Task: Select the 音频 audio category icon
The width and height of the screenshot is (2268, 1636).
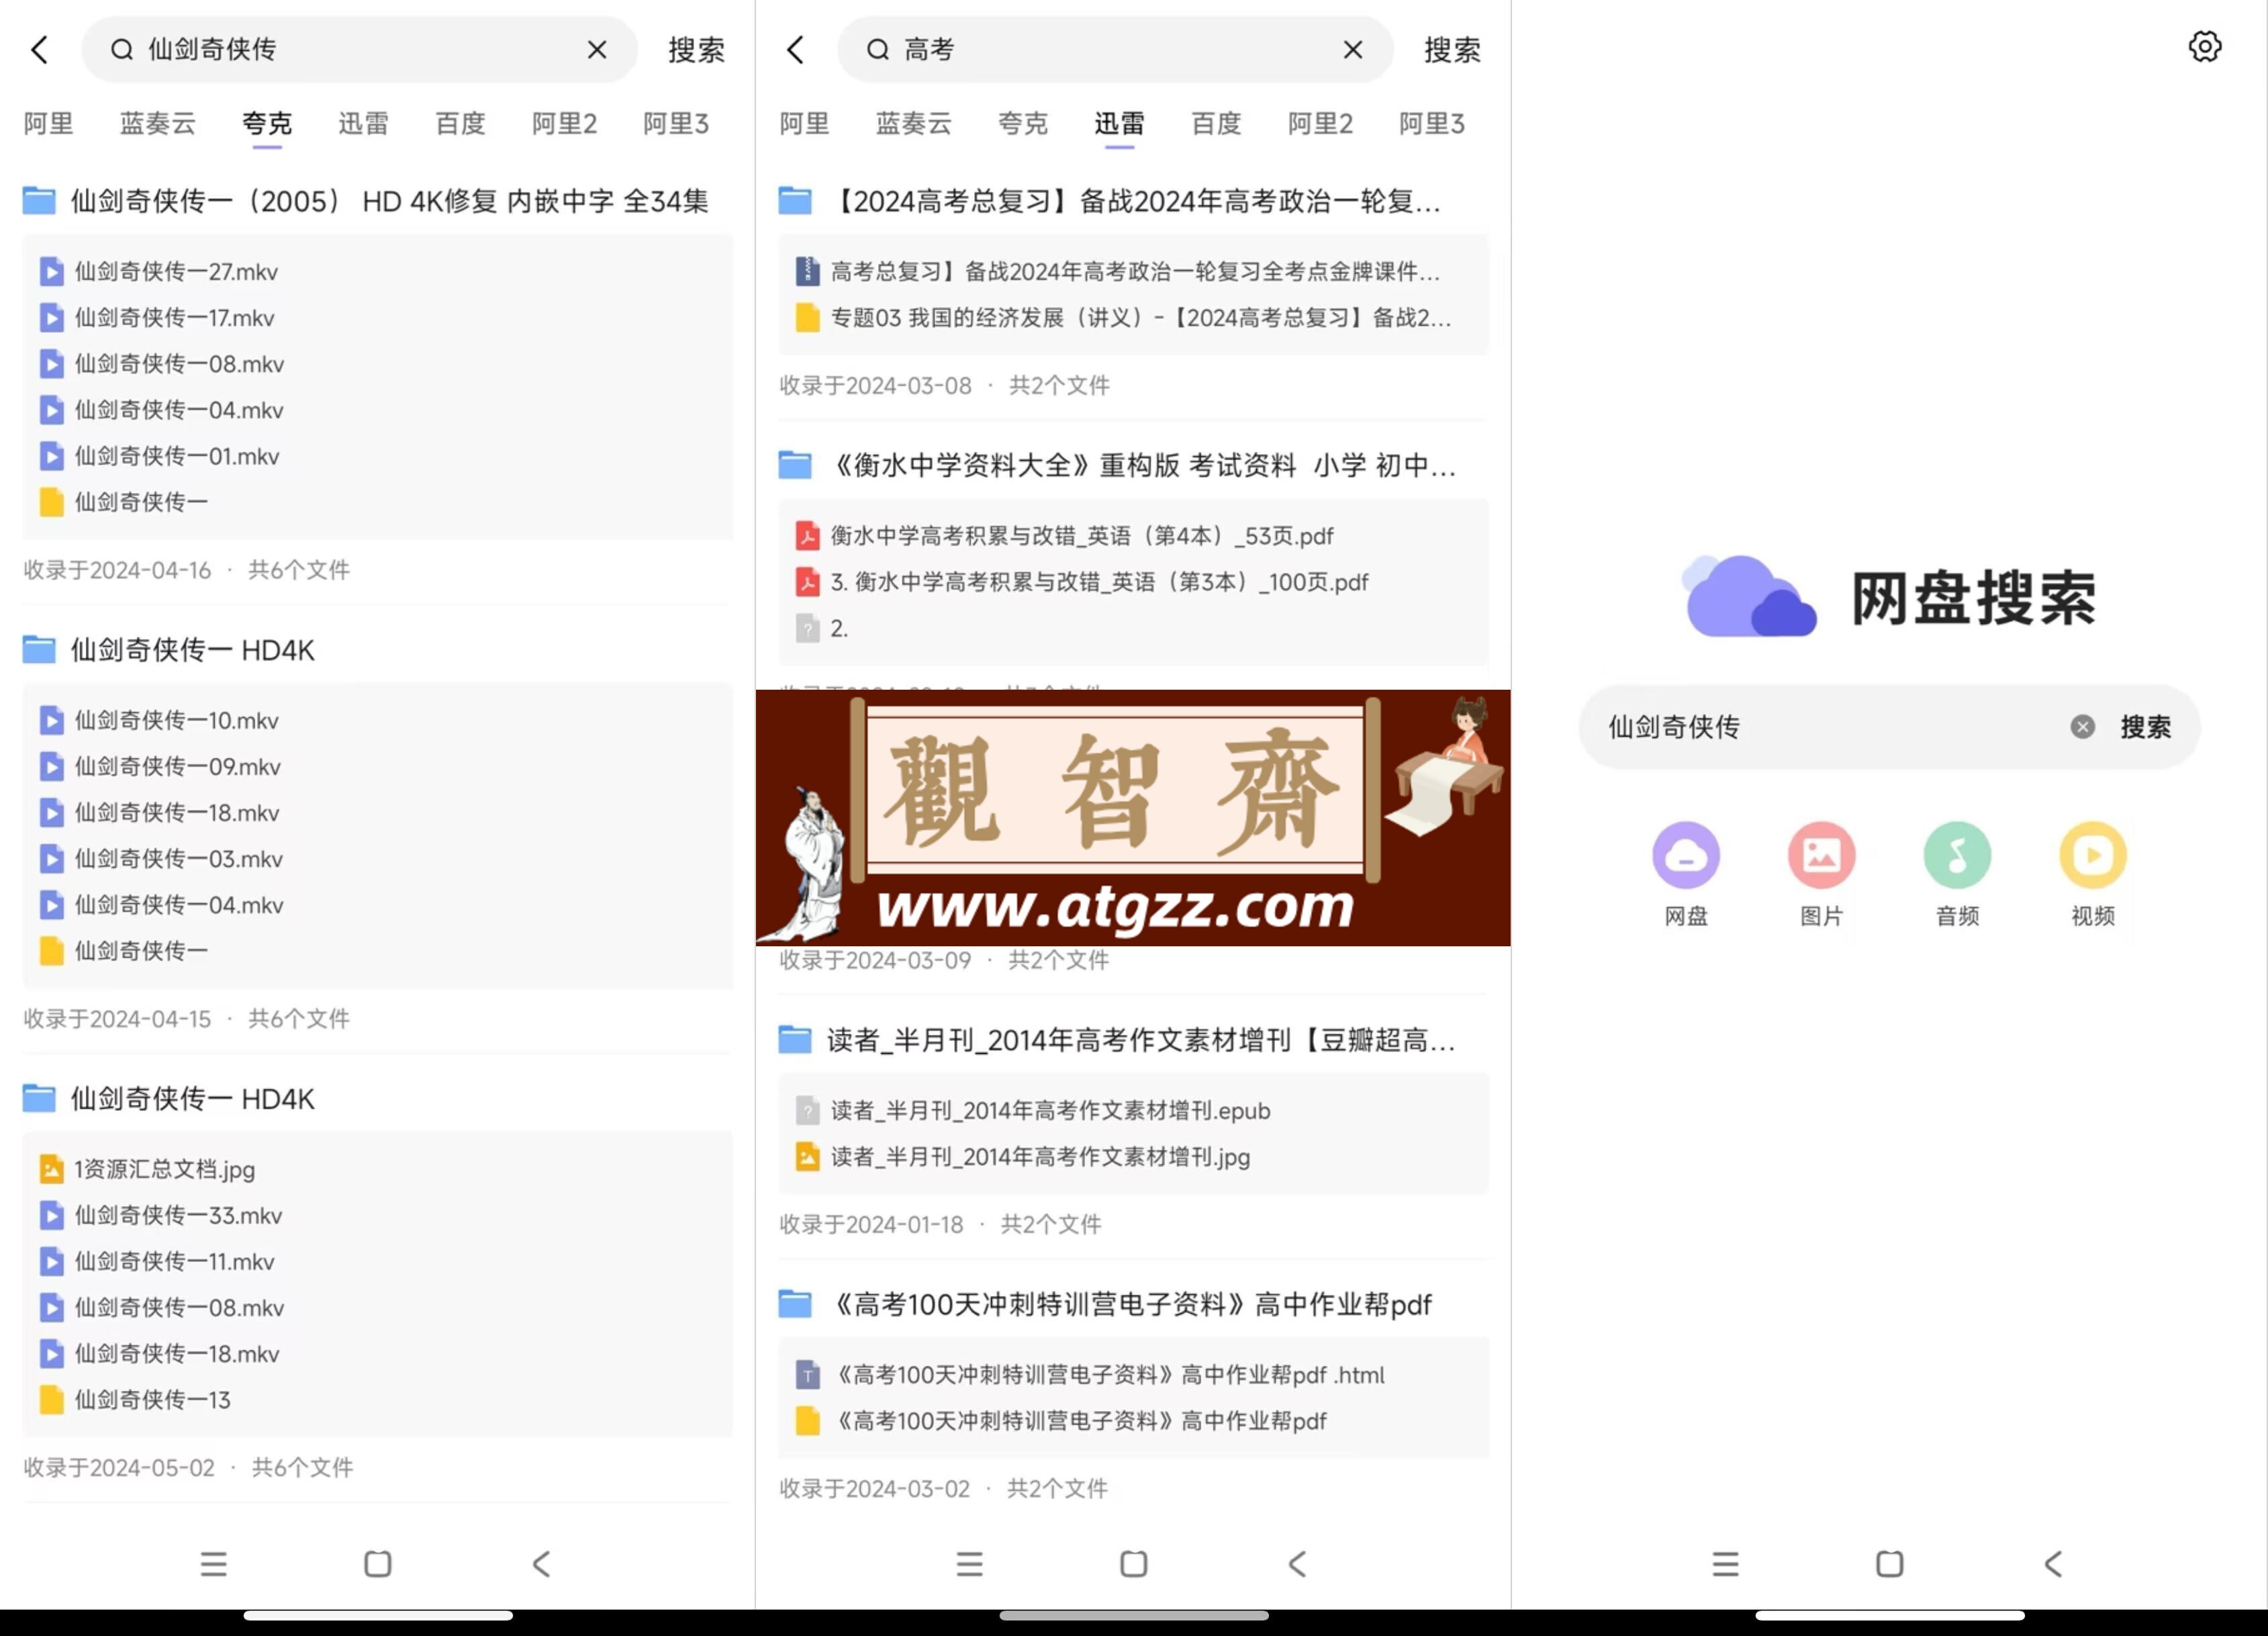Action: click(x=1957, y=855)
